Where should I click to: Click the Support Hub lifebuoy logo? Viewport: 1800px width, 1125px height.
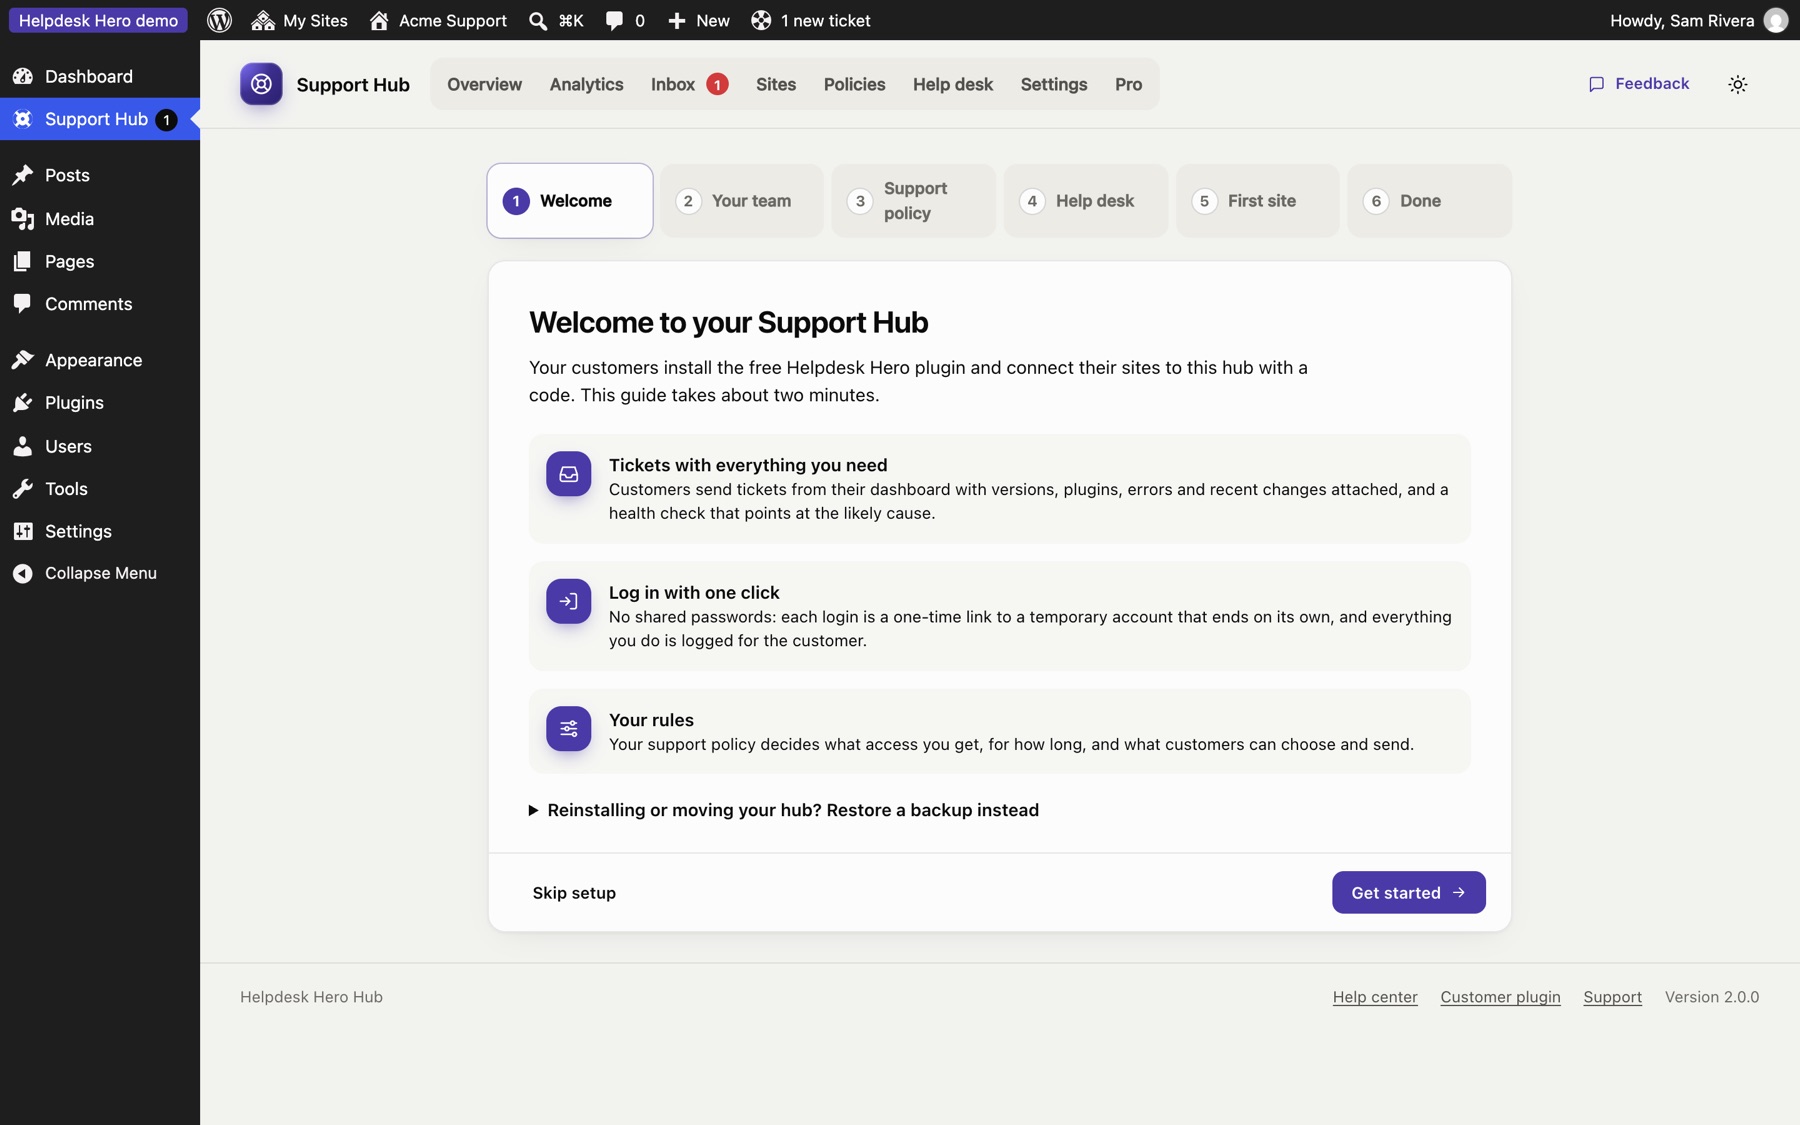click(261, 84)
